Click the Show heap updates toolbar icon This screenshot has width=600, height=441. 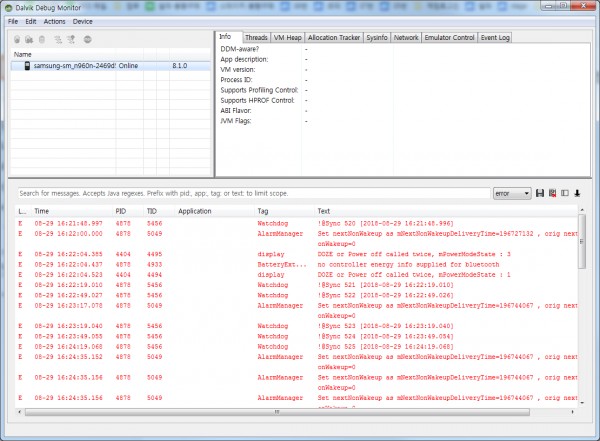[17, 39]
